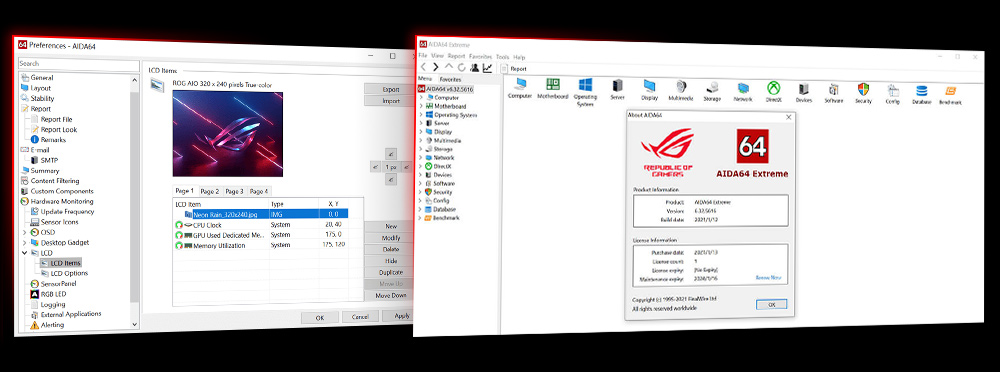Click the Renew Now link
Image resolution: width=1000 pixels, height=372 pixels.
(x=768, y=278)
